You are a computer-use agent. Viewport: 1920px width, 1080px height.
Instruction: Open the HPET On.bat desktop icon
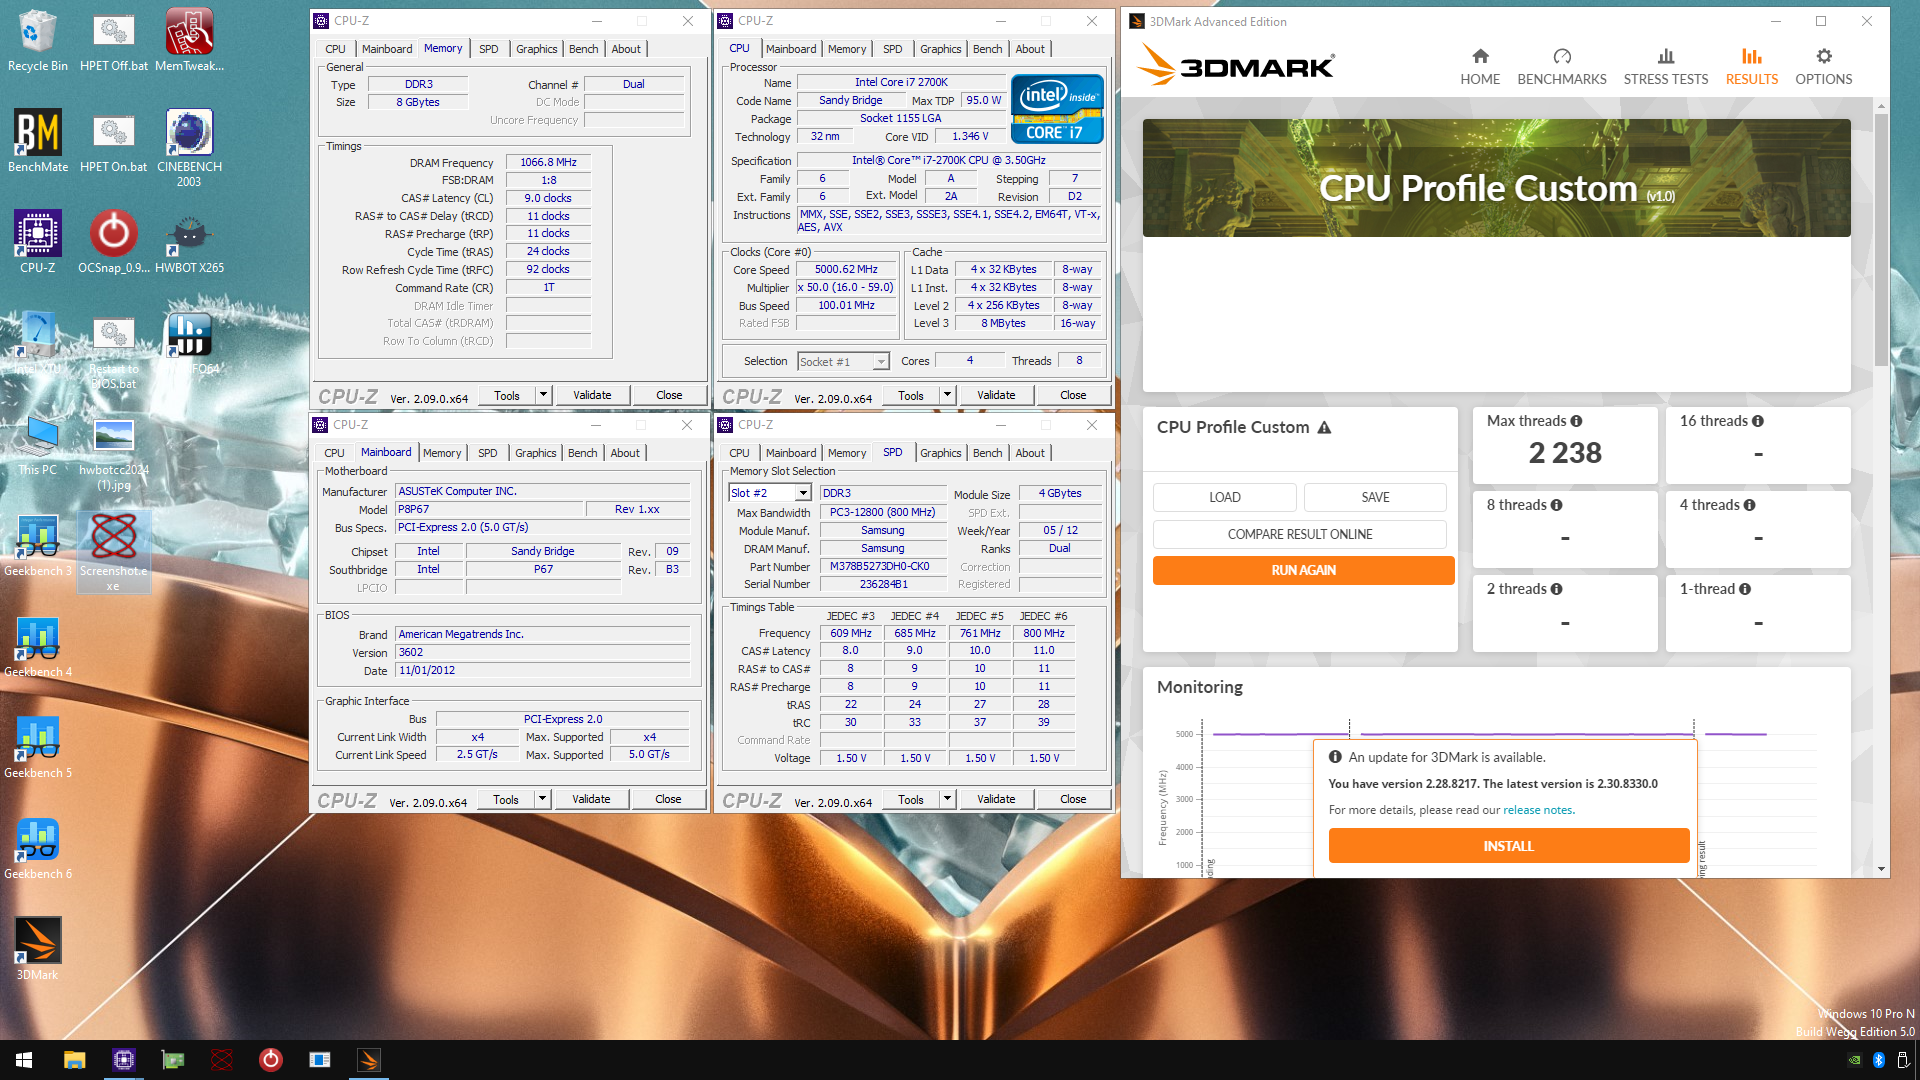tap(114, 141)
